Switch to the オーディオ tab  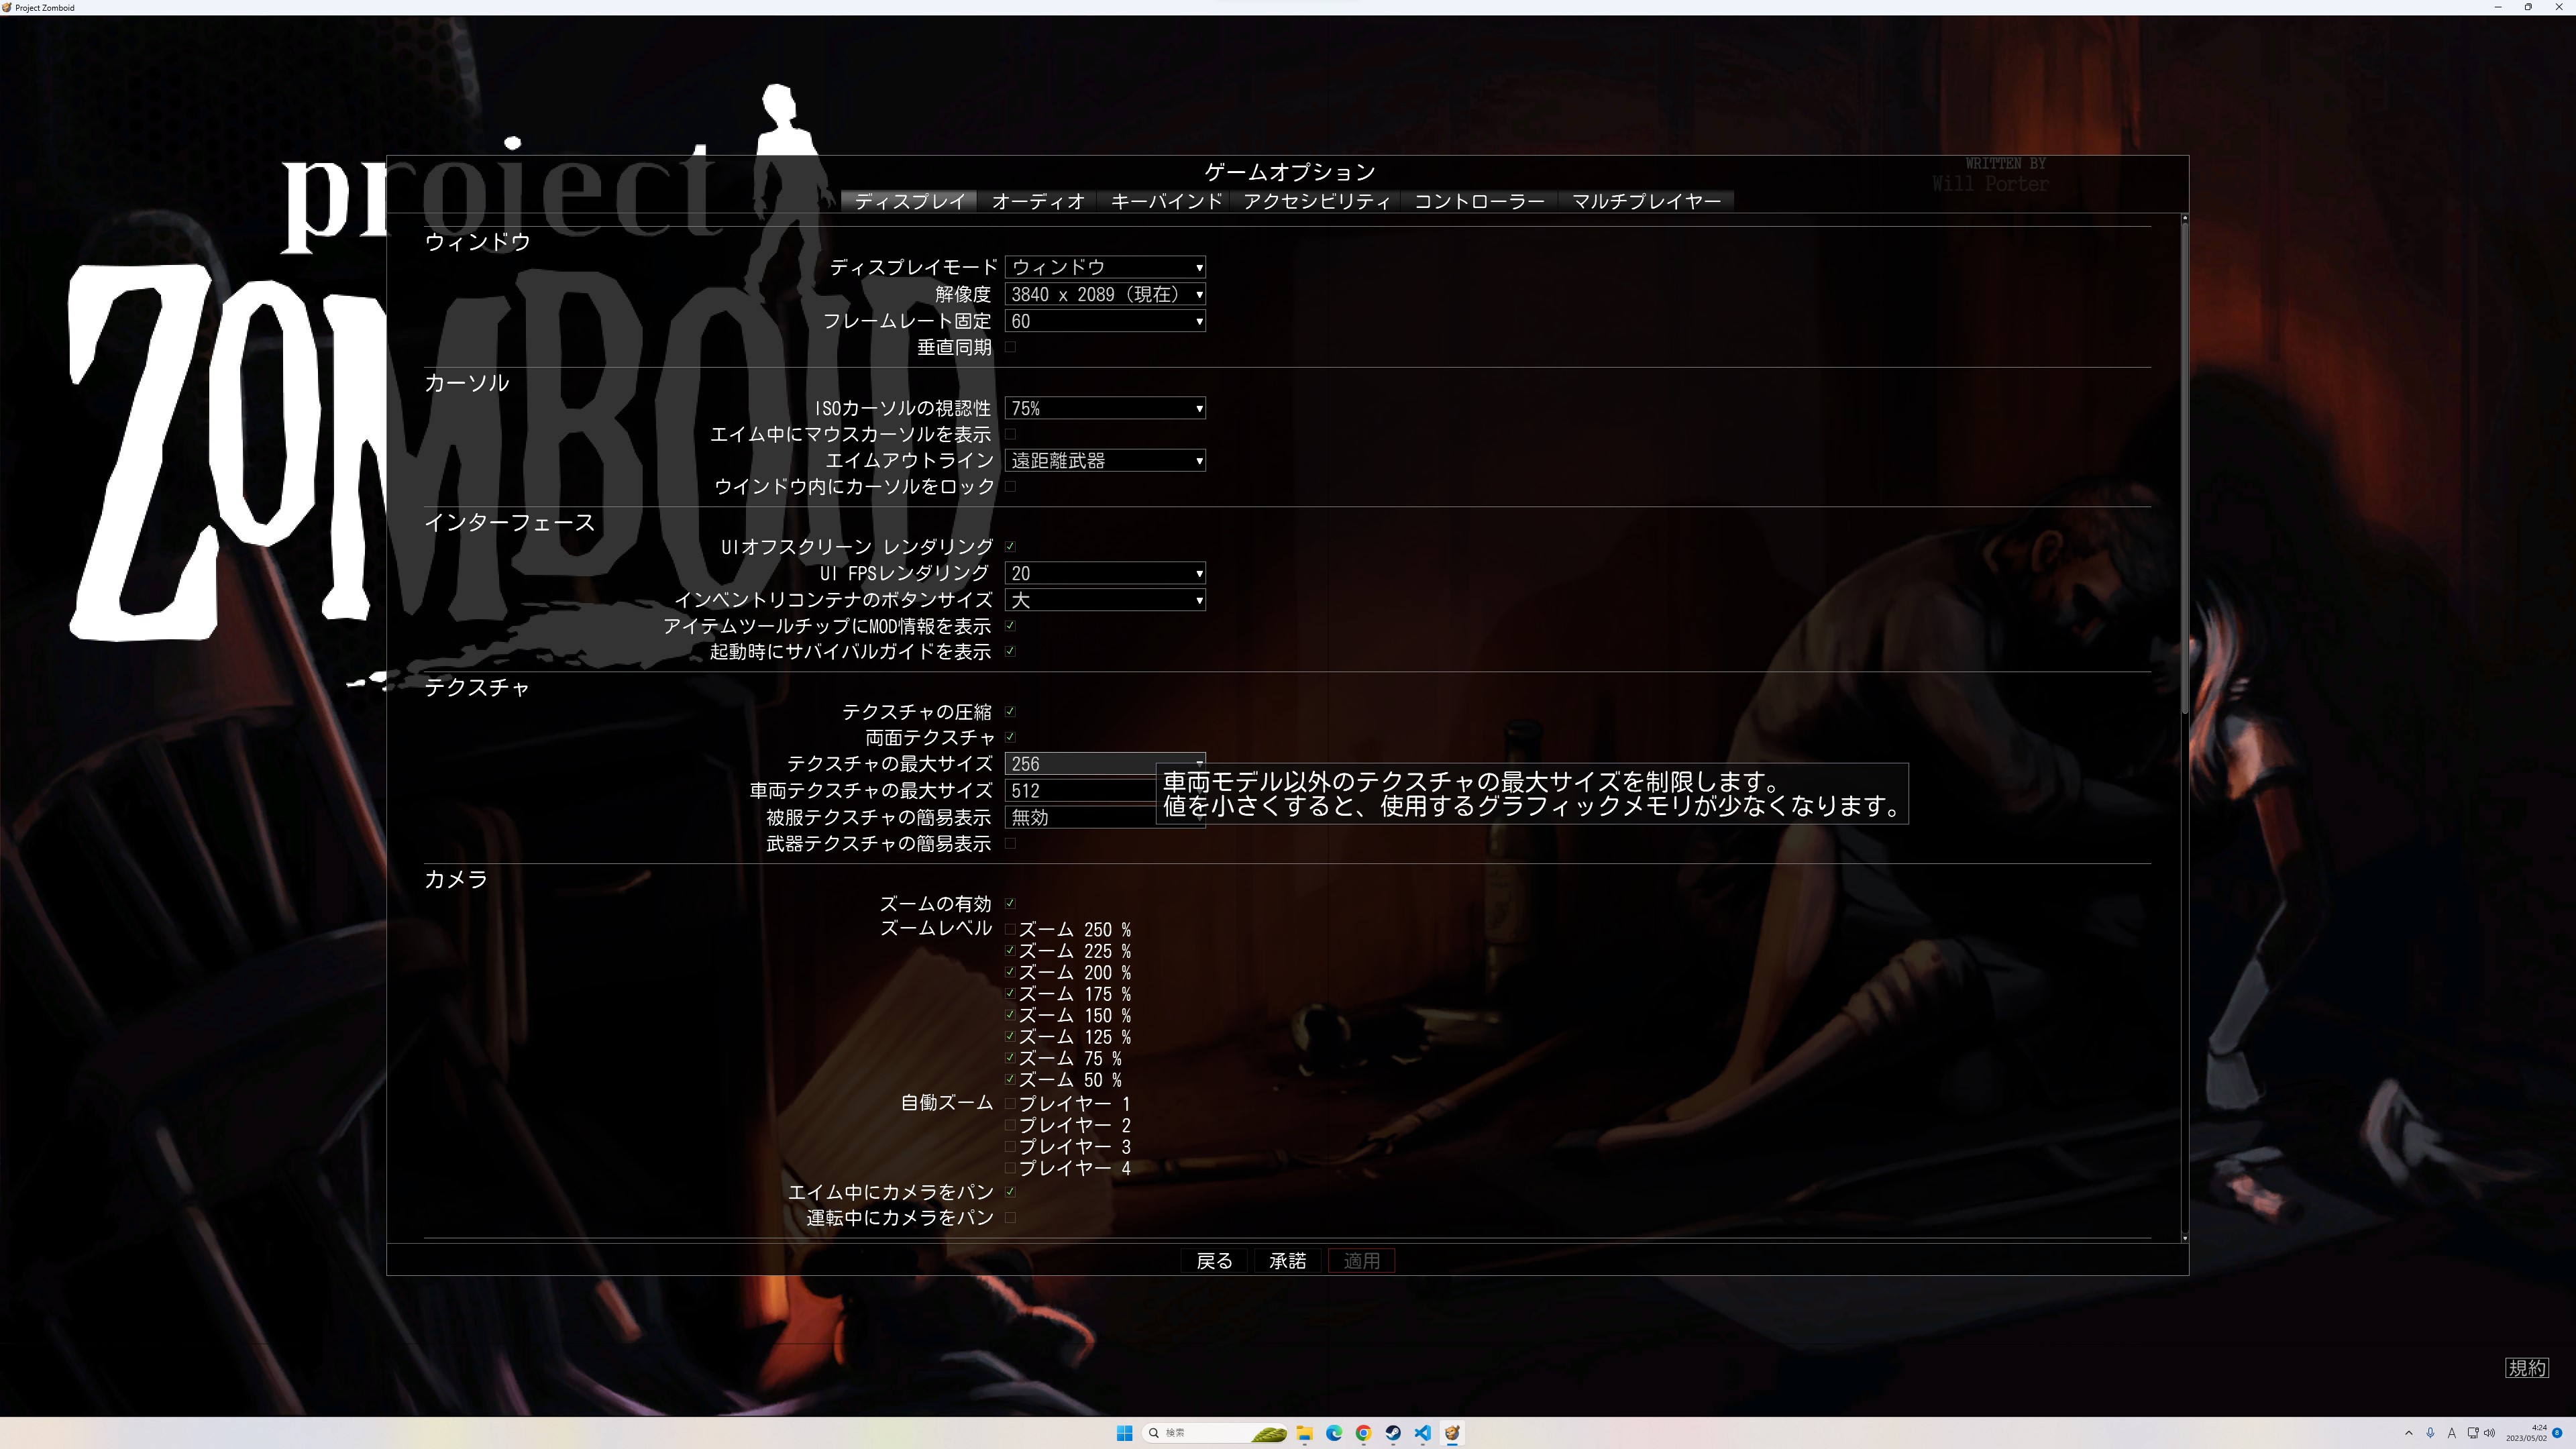click(x=1038, y=201)
